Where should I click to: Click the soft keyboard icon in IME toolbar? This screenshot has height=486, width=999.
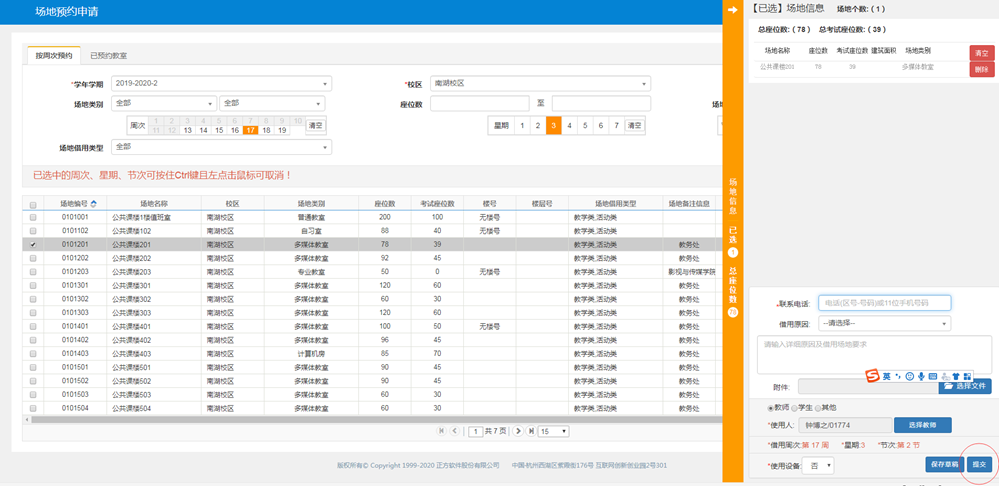pos(933,376)
